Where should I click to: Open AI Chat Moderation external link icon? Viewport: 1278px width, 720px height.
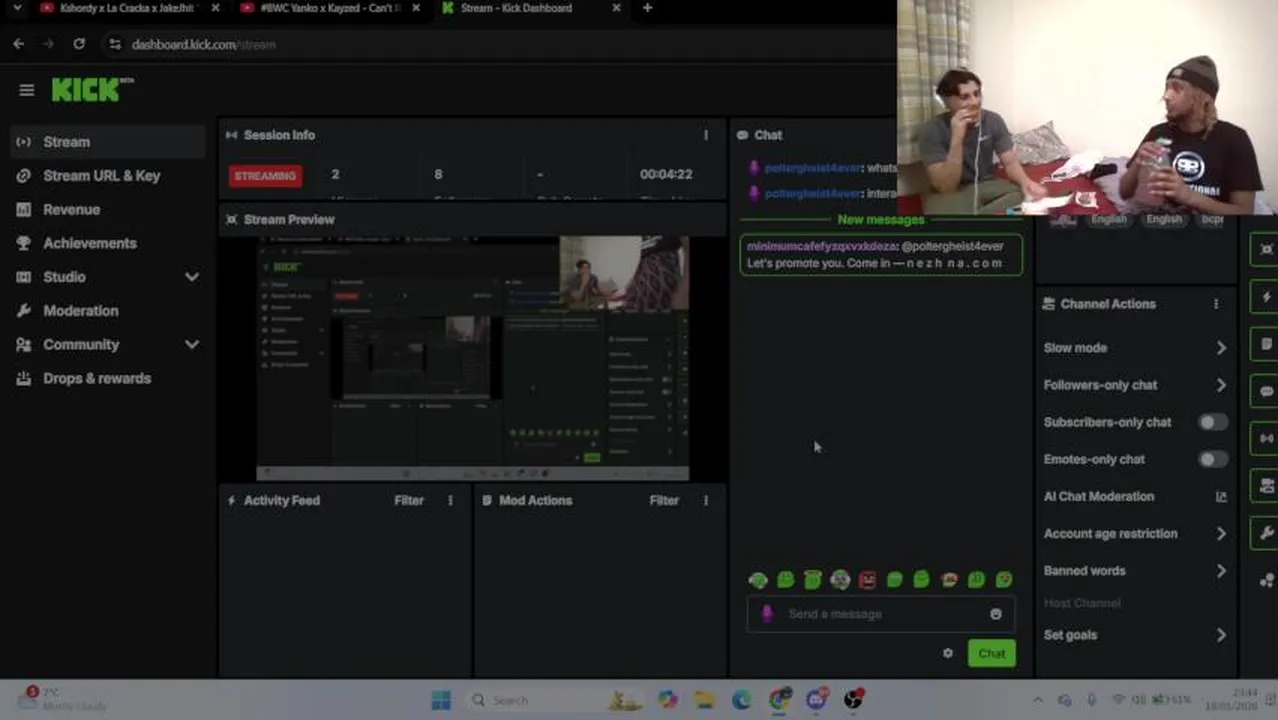click(1221, 497)
